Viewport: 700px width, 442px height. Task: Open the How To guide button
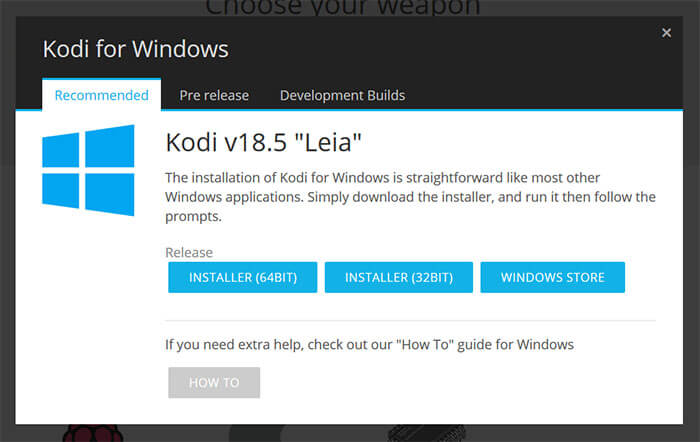[x=214, y=383]
